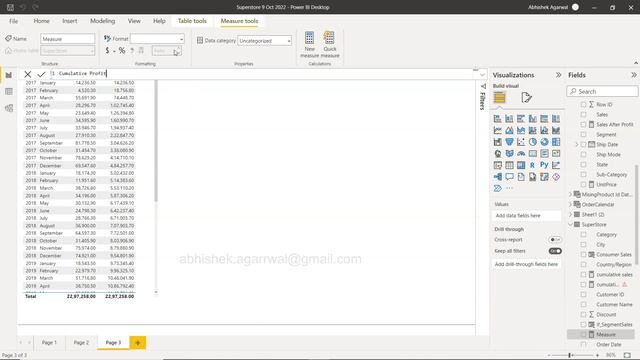Collapse the SuperStore table
The image size is (640, 360).
click(x=571, y=224)
